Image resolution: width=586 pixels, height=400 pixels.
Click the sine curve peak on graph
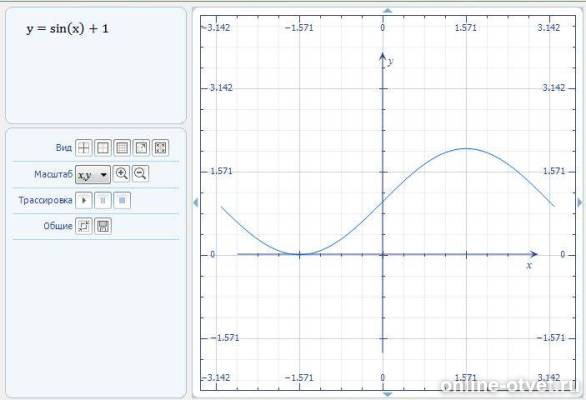pos(466,149)
